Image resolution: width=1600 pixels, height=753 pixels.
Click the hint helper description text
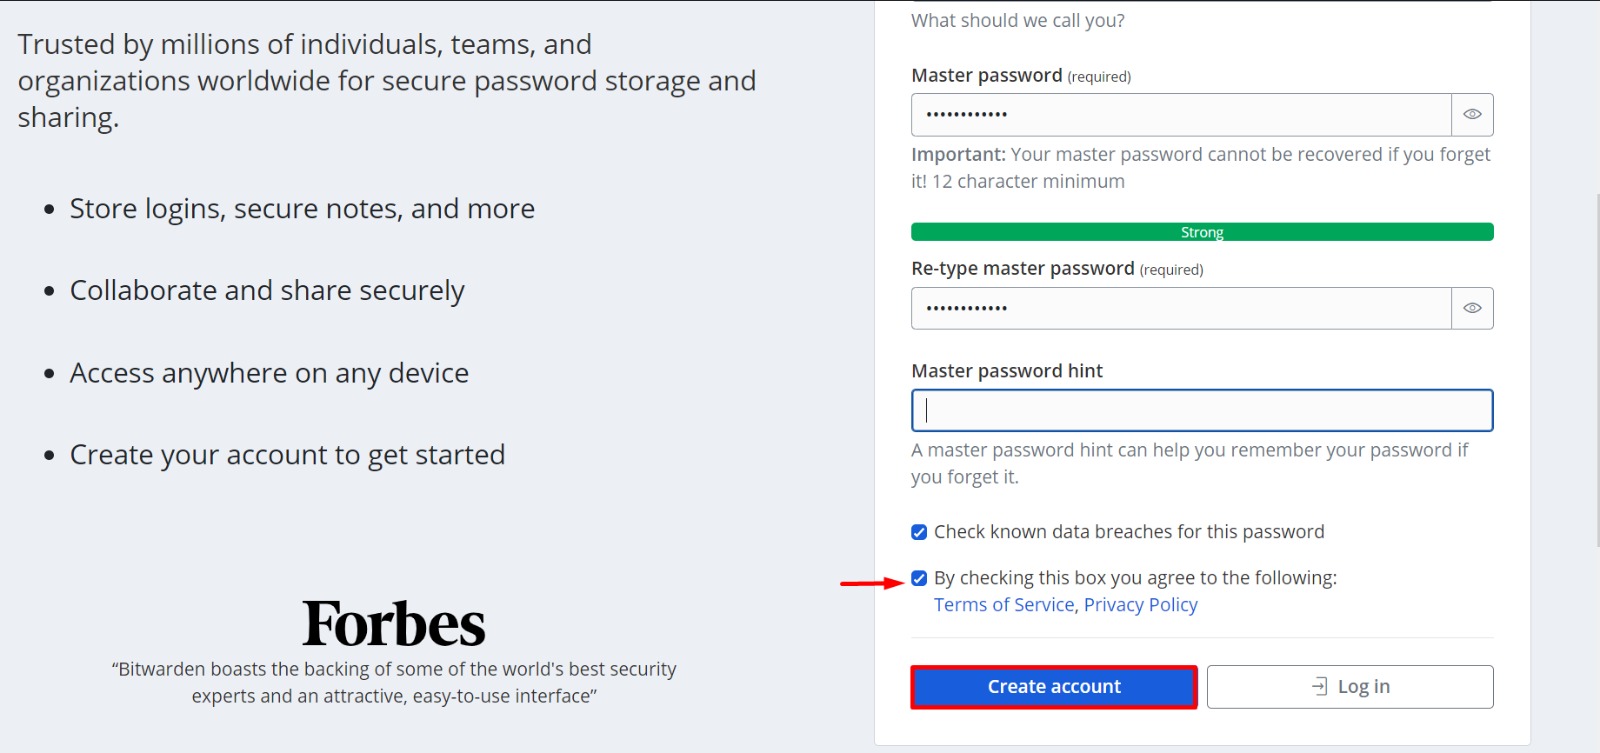pos(1189,462)
